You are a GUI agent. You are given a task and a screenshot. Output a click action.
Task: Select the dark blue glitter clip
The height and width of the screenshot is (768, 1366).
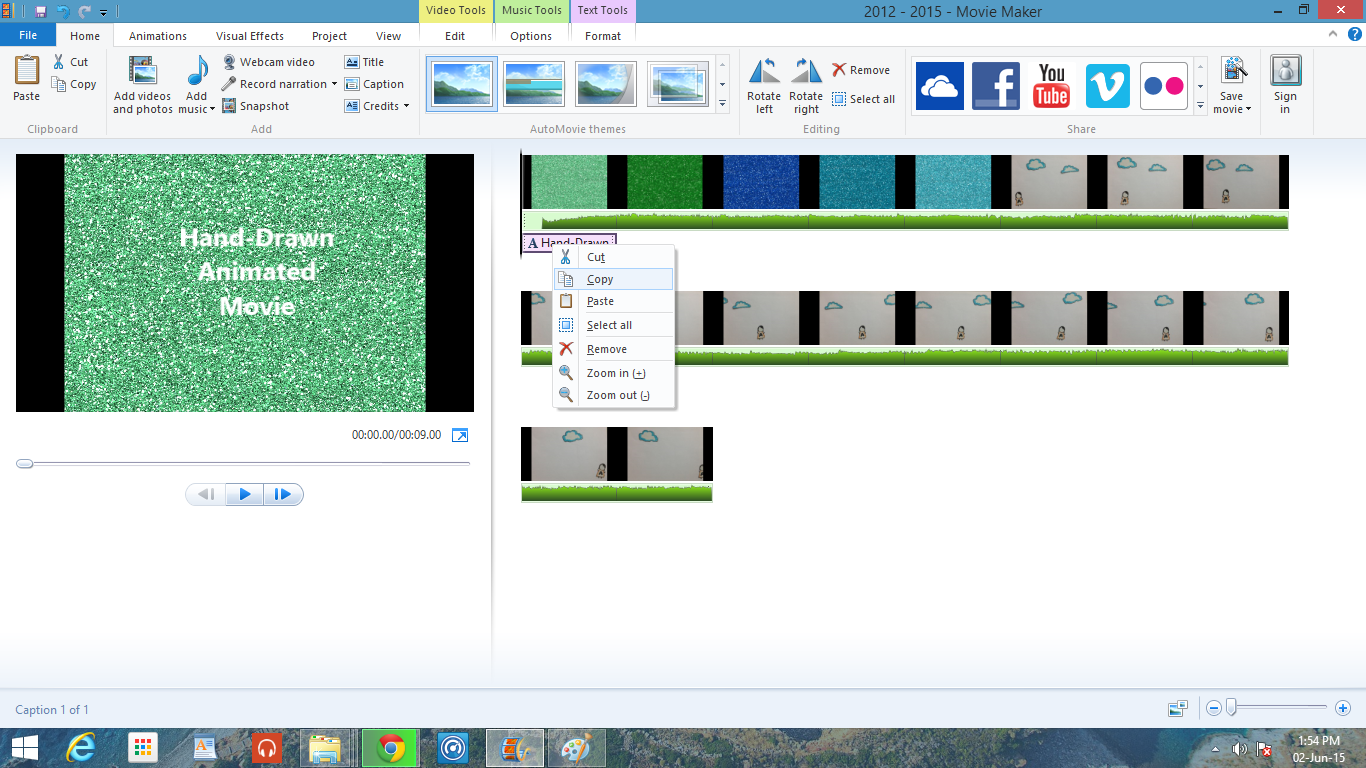[761, 182]
